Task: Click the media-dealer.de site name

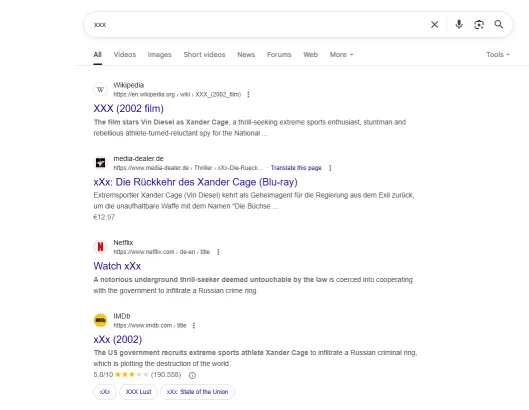Action: 138,159
